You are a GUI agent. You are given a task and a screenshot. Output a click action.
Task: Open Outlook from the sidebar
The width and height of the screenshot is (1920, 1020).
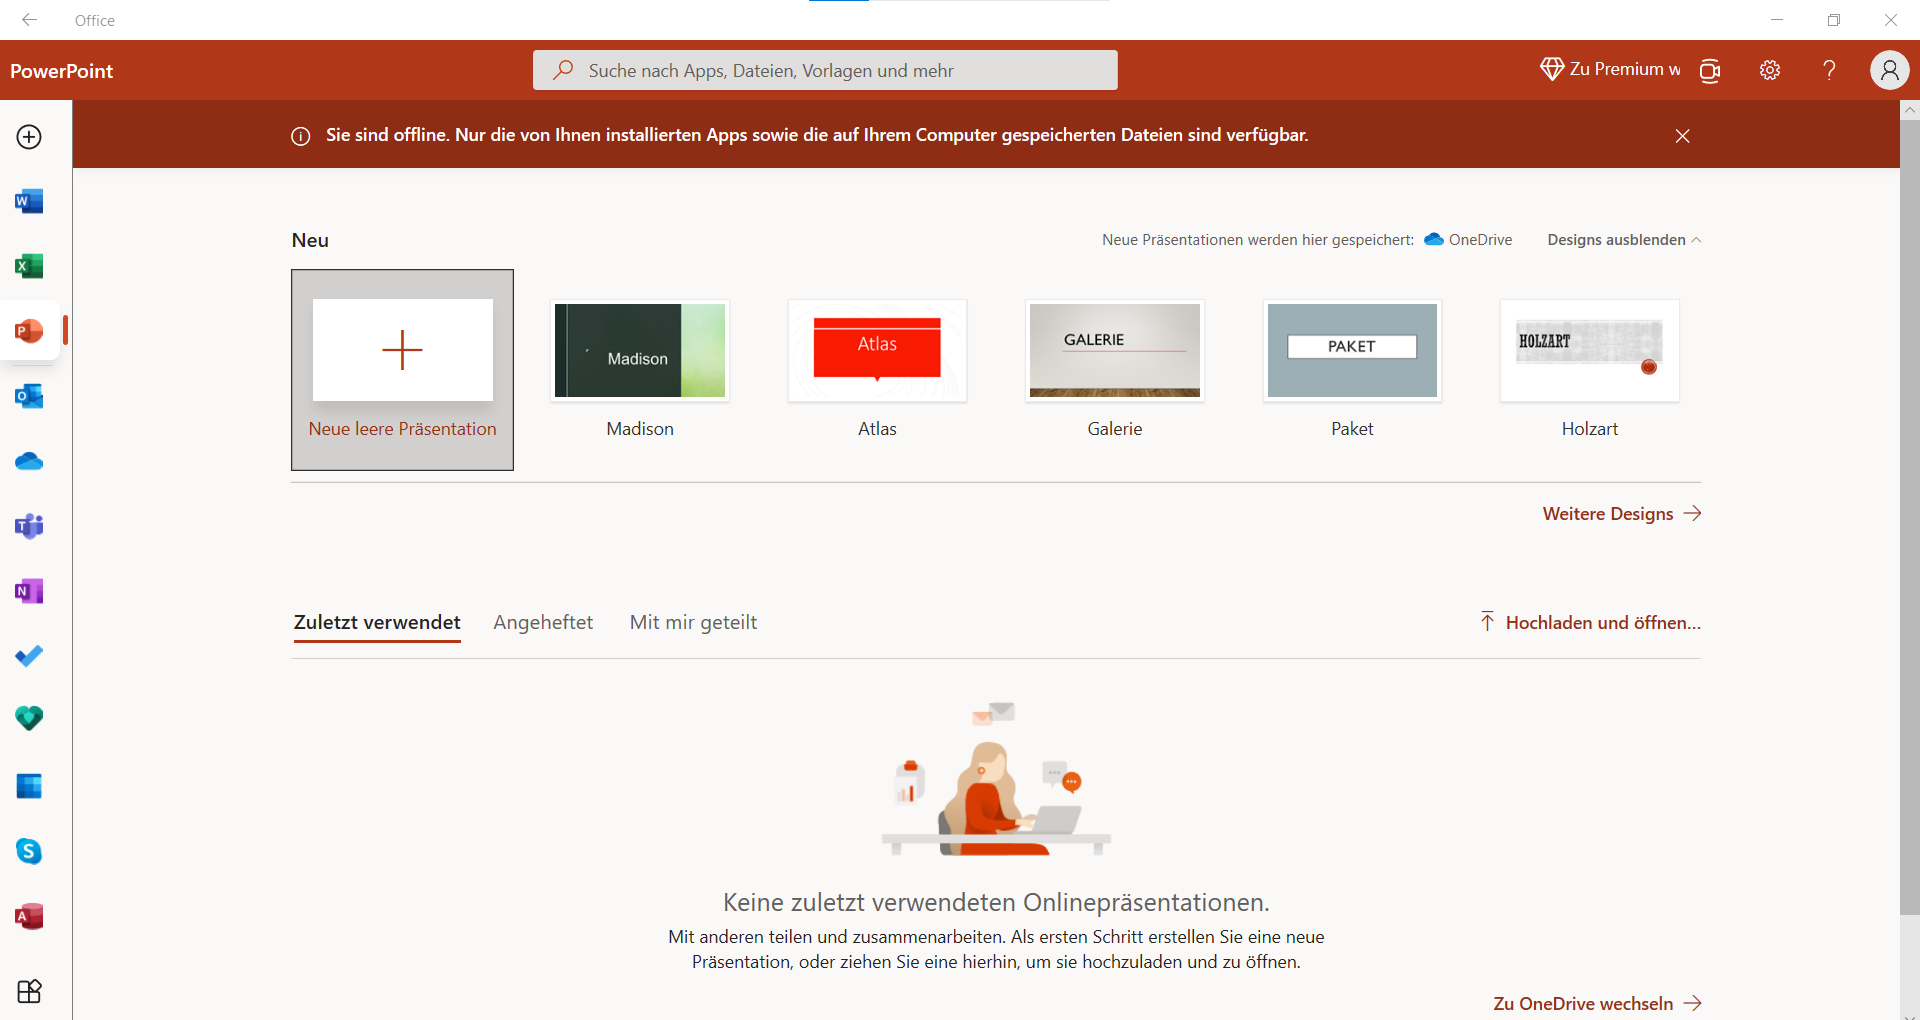(x=29, y=396)
